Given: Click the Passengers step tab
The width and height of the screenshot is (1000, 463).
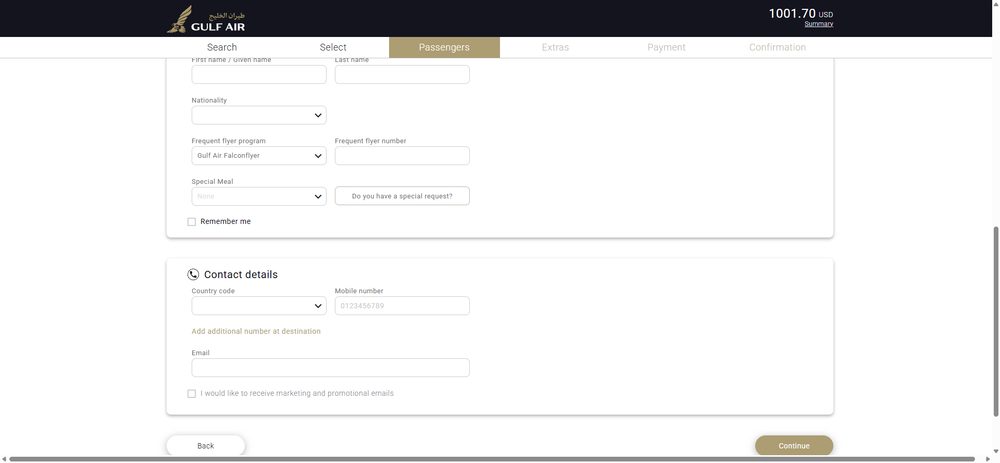Looking at the screenshot, I should coord(445,47).
